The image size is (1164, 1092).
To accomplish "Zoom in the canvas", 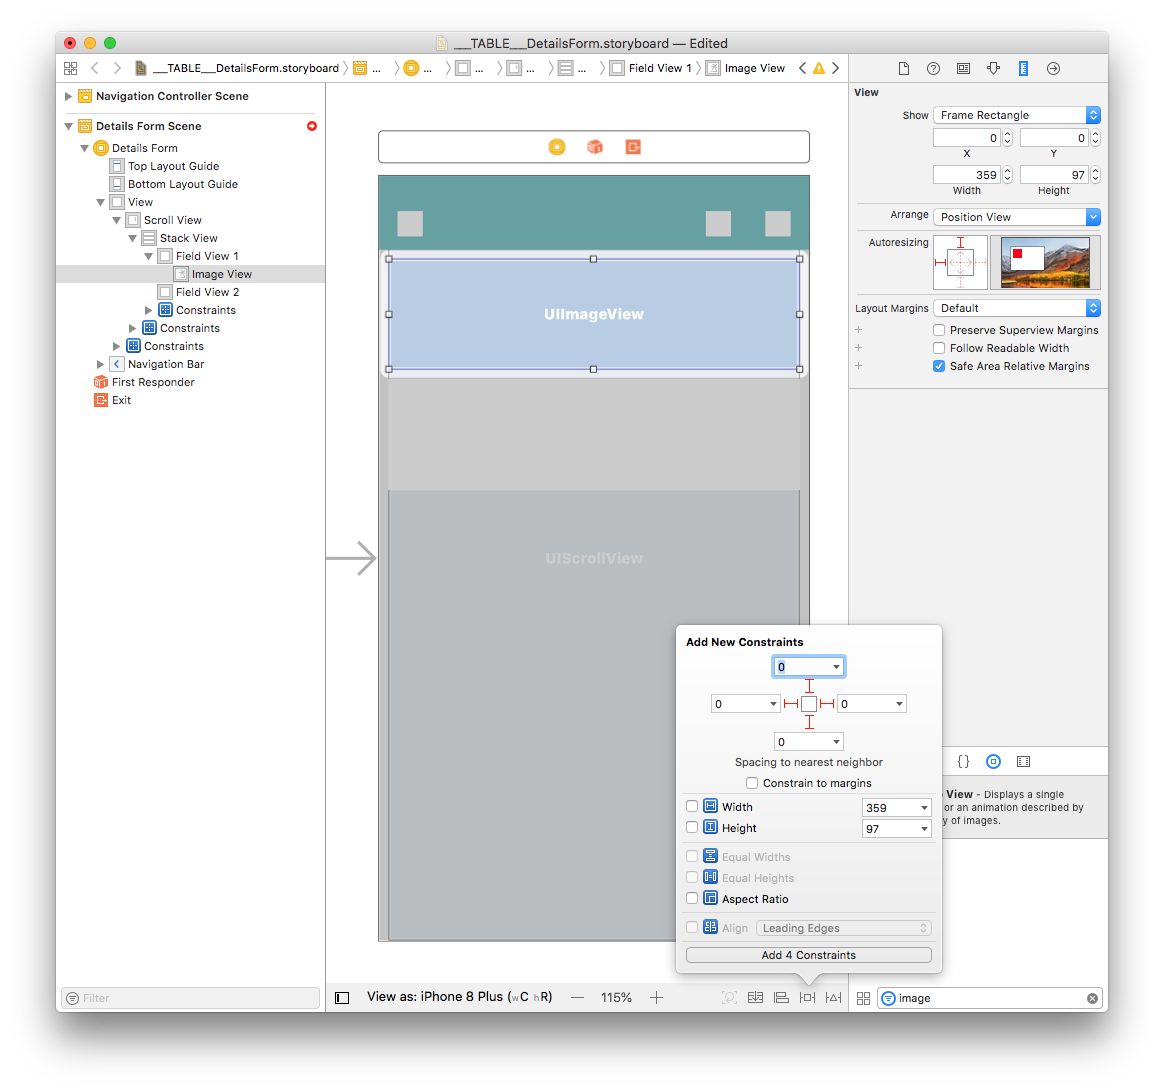I will (x=656, y=998).
